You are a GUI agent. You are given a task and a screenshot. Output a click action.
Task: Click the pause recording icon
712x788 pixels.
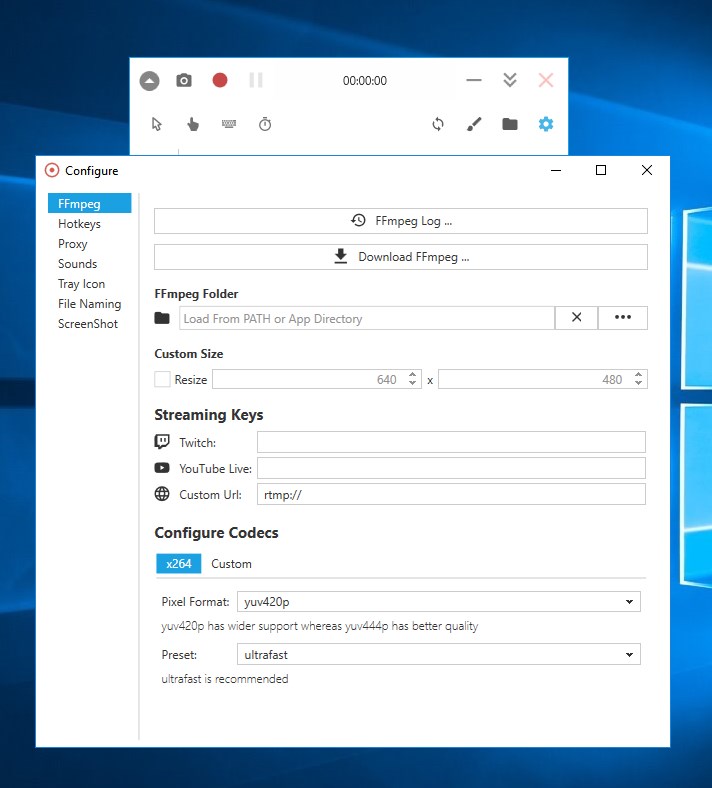coord(256,81)
